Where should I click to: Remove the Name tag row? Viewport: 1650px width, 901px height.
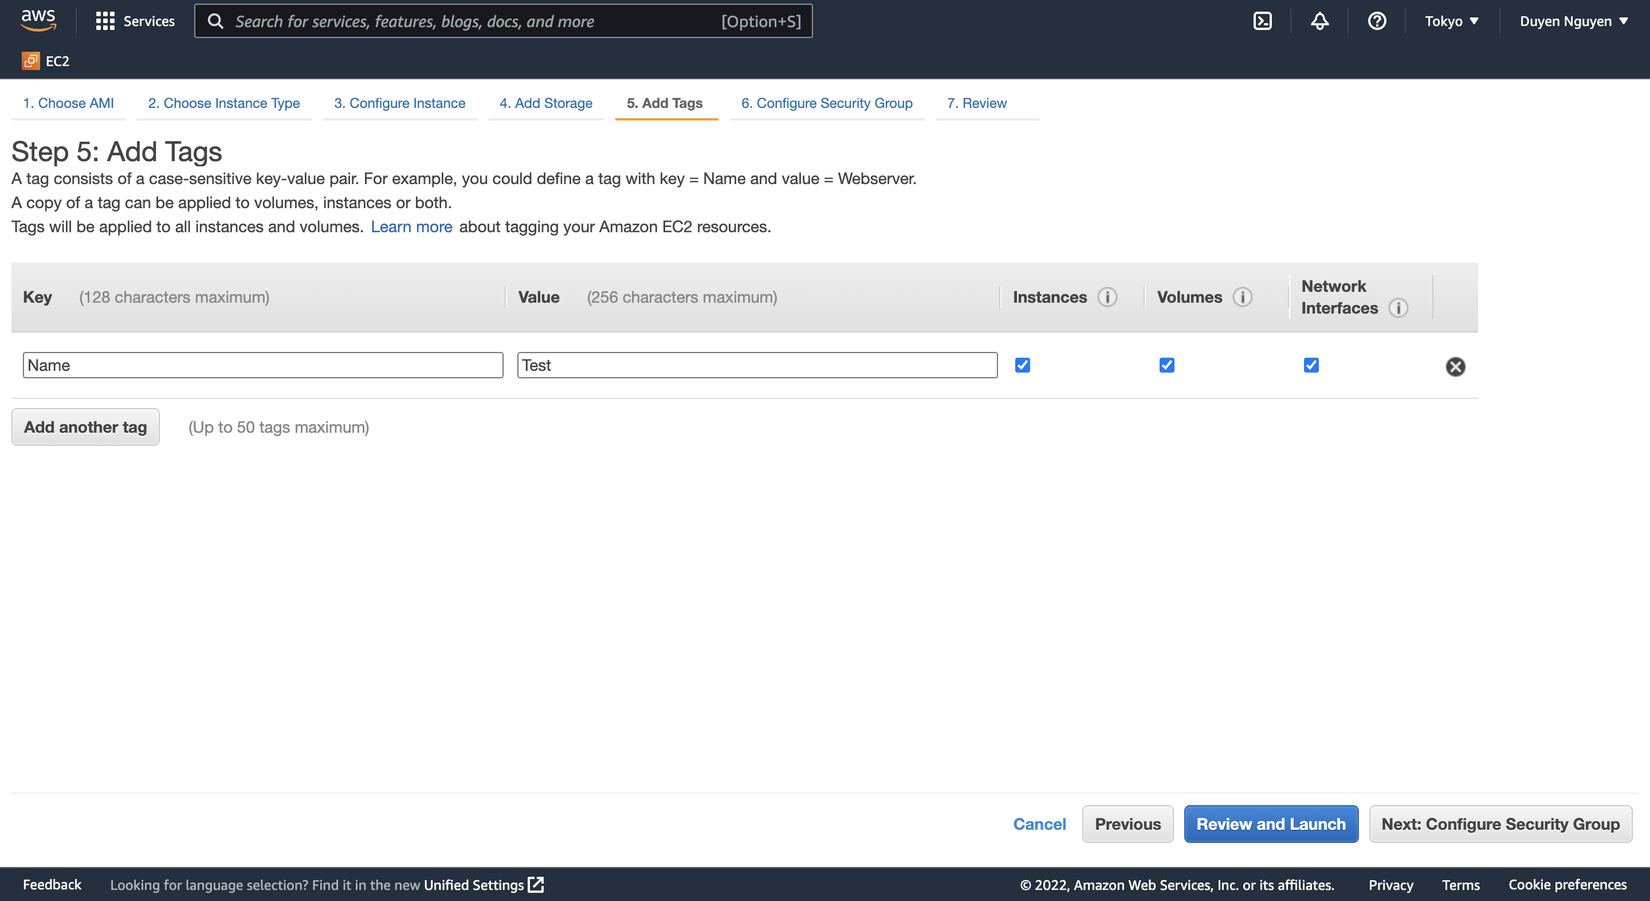1456,367
